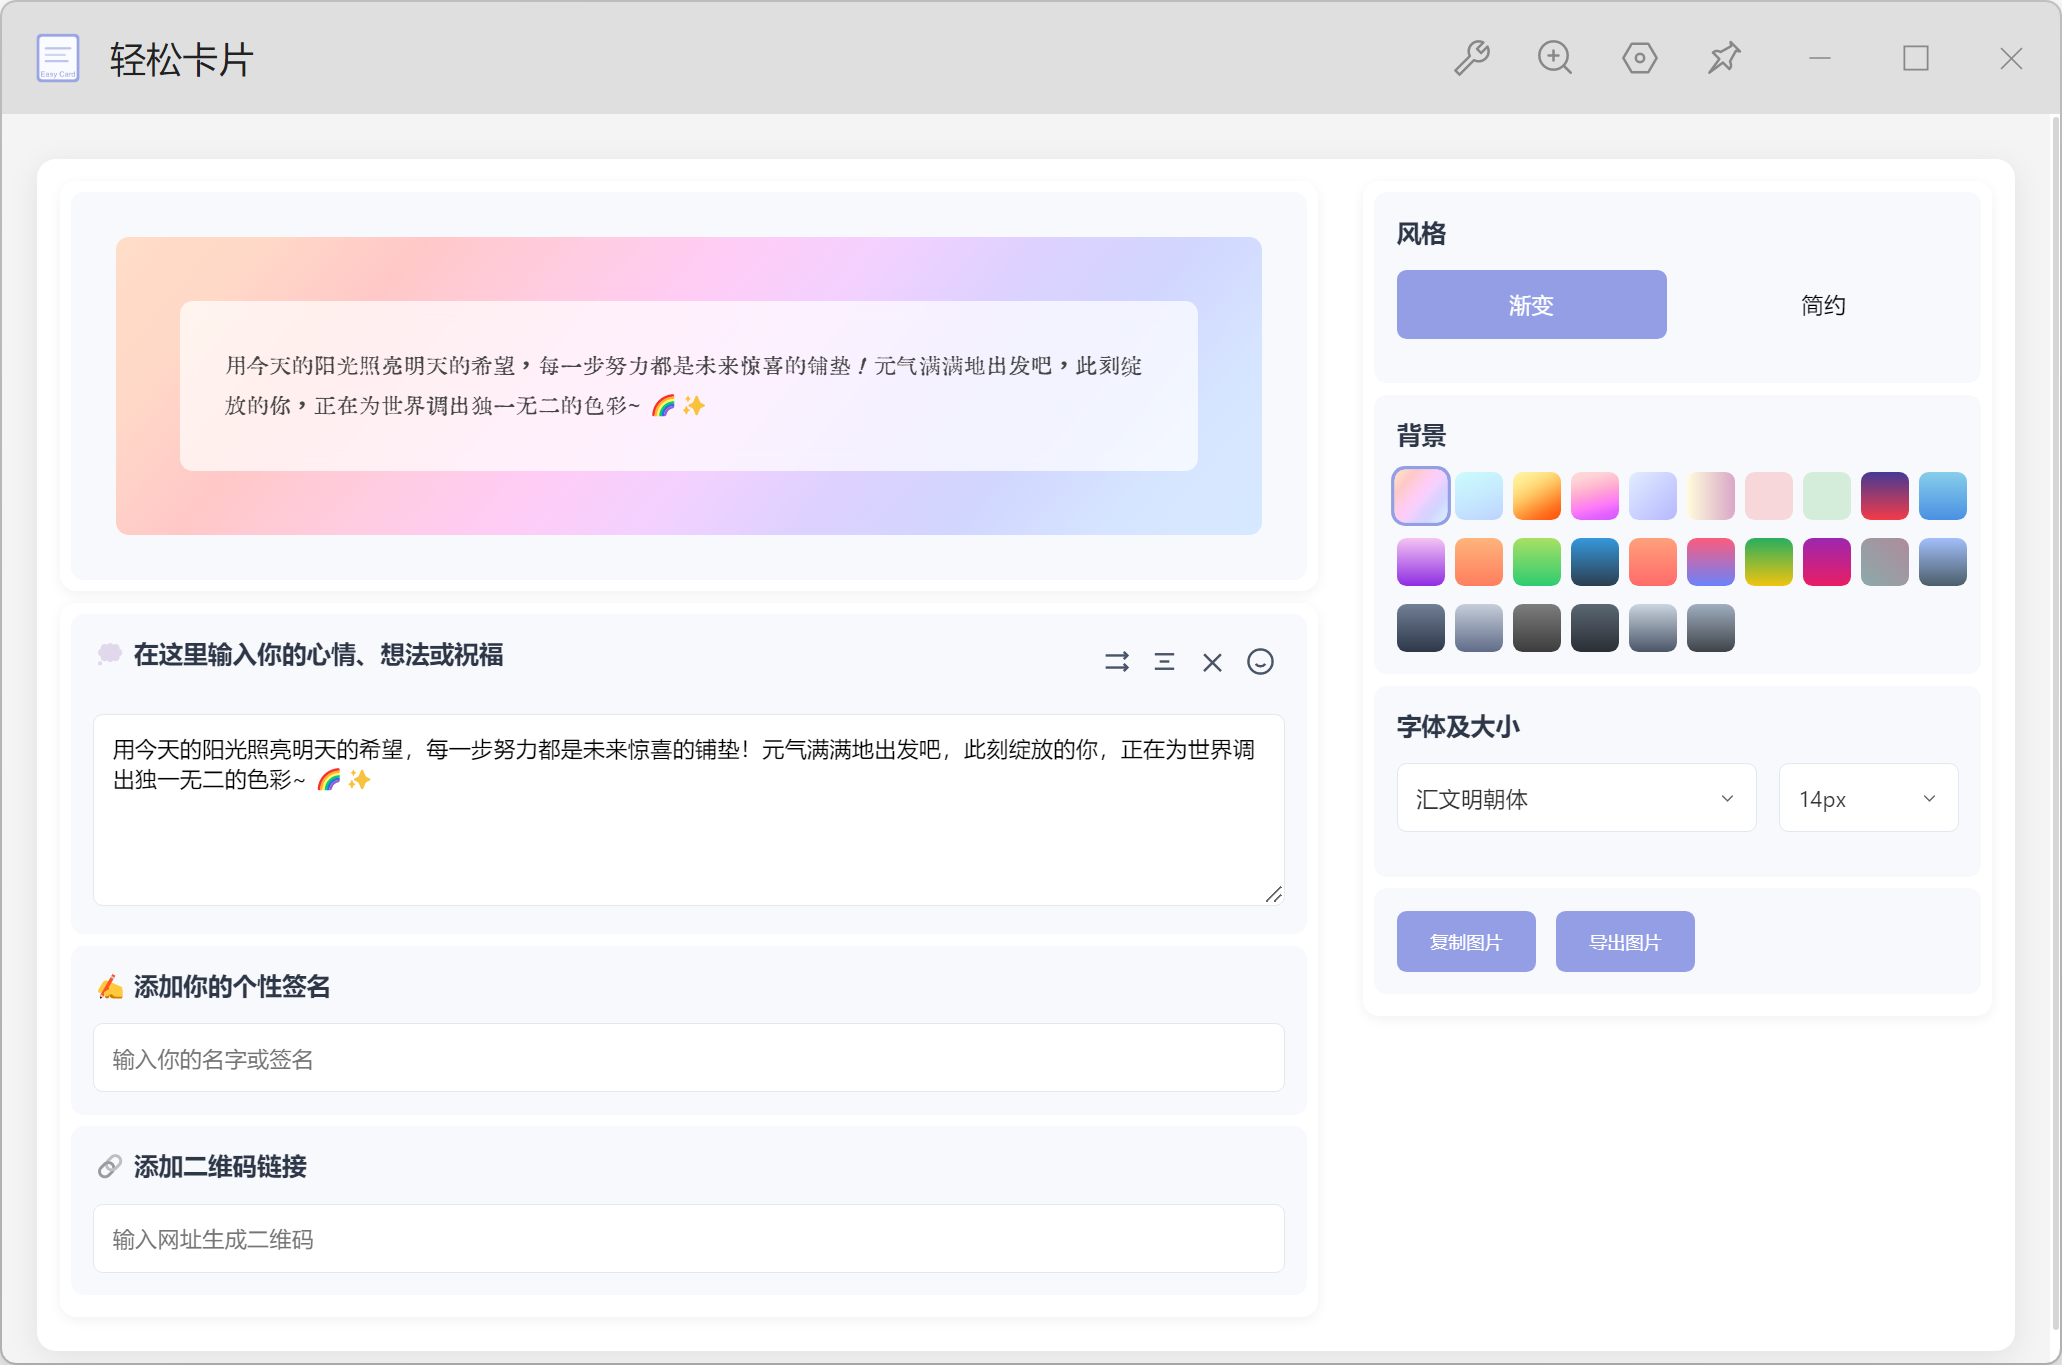Click the signature name input field
The image size is (2062, 1365).
tap(689, 1058)
